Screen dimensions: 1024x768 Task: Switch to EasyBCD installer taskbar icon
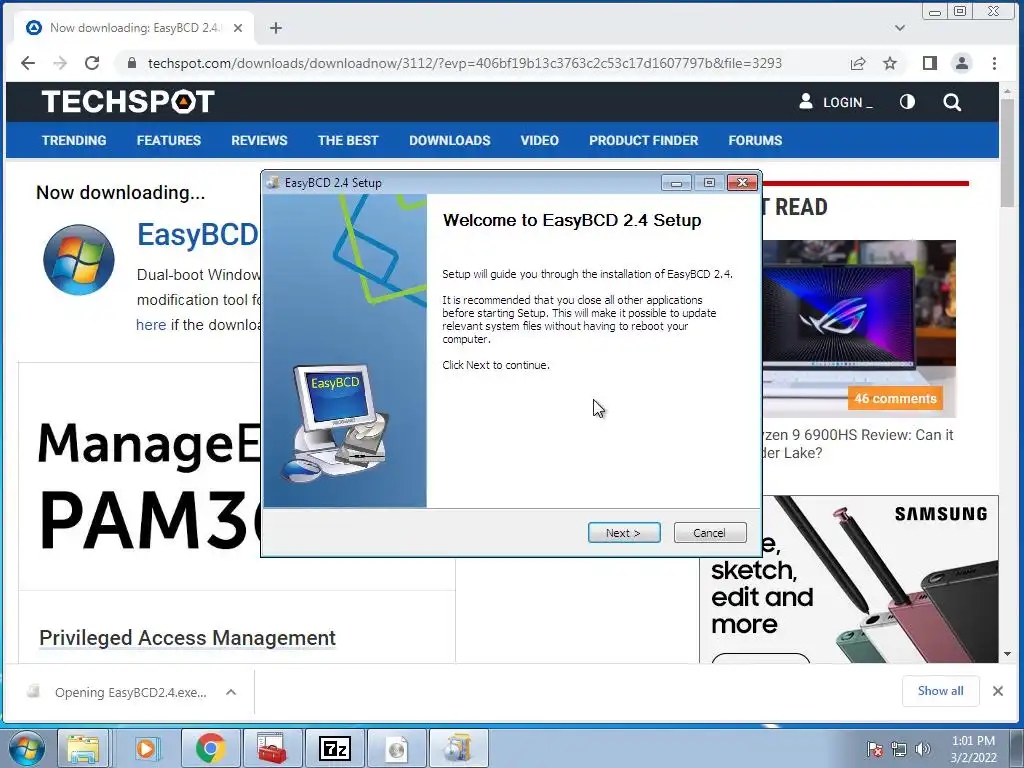(x=458, y=748)
